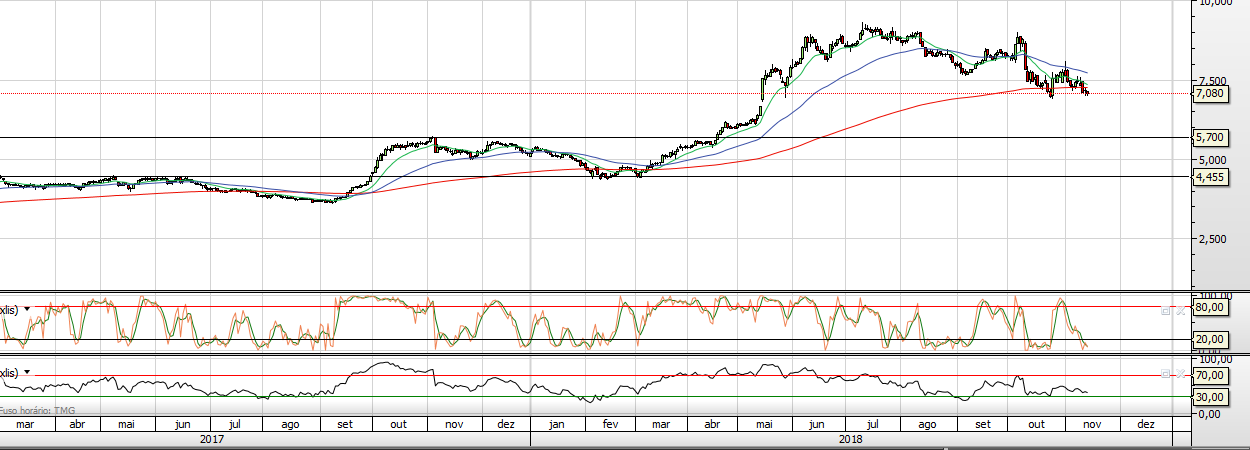Screen dimensions: 1250x450
Task: Select the 5,700 horizontal line price label
Action: point(1210,137)
